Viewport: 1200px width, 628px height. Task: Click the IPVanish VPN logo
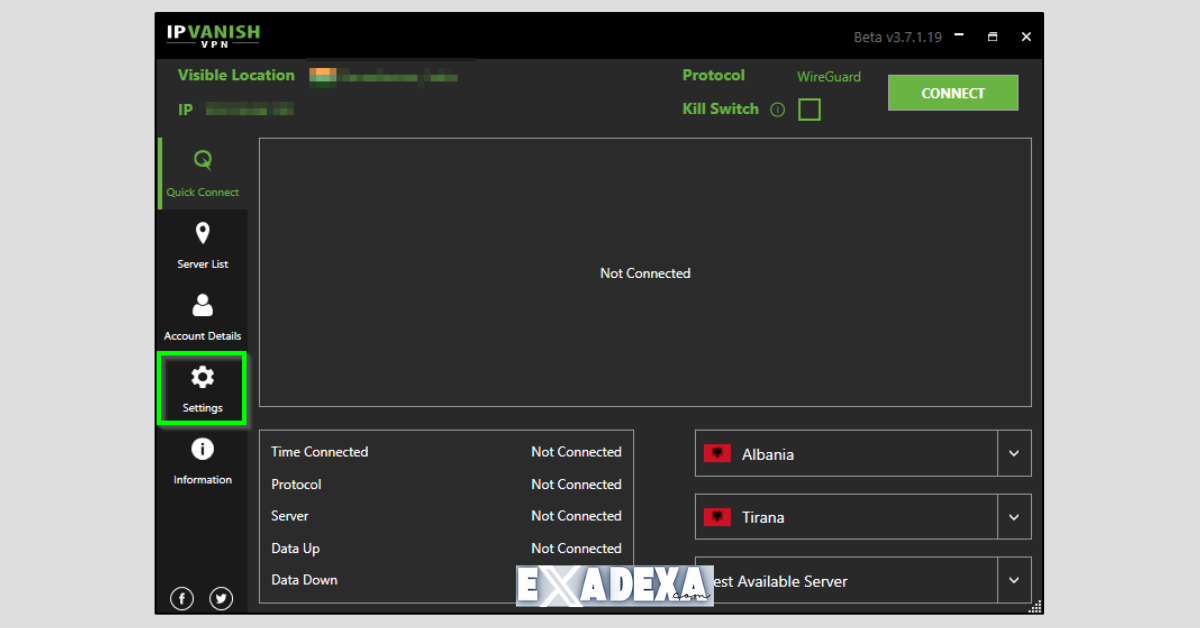[211, 34]
